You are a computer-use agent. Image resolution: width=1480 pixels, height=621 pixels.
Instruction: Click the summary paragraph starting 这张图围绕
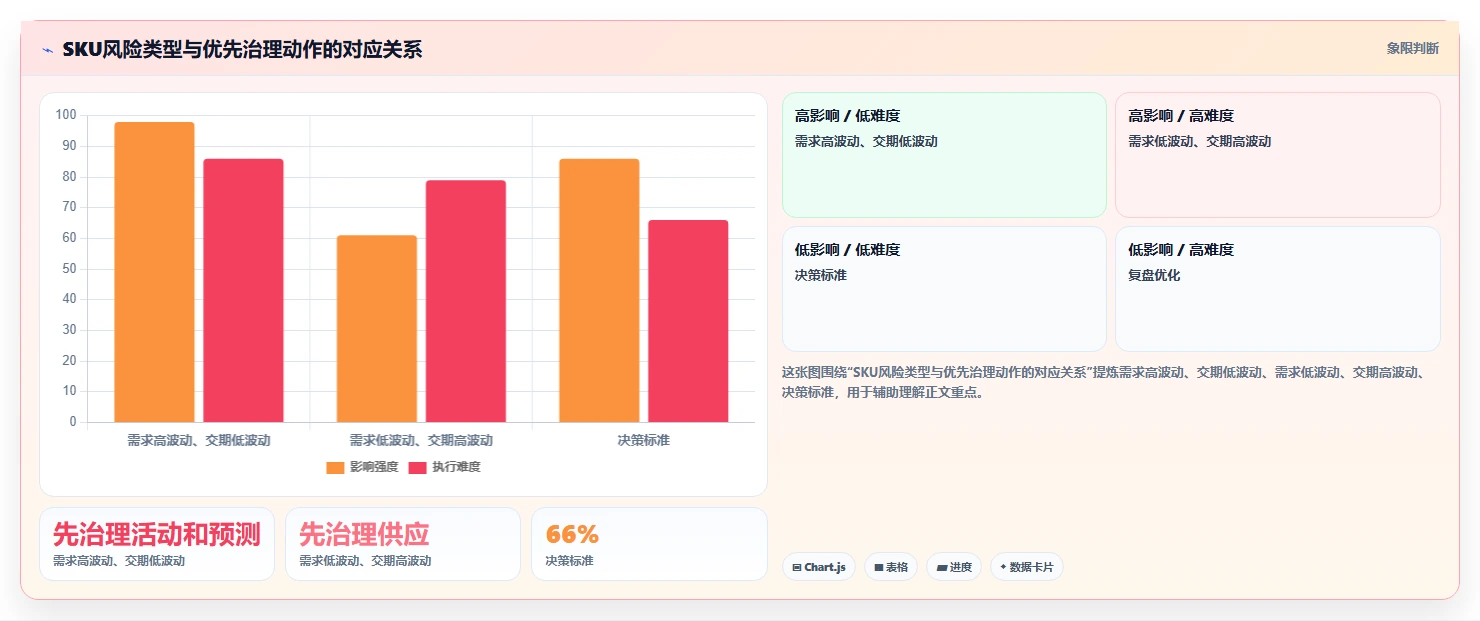(1104, 382)
